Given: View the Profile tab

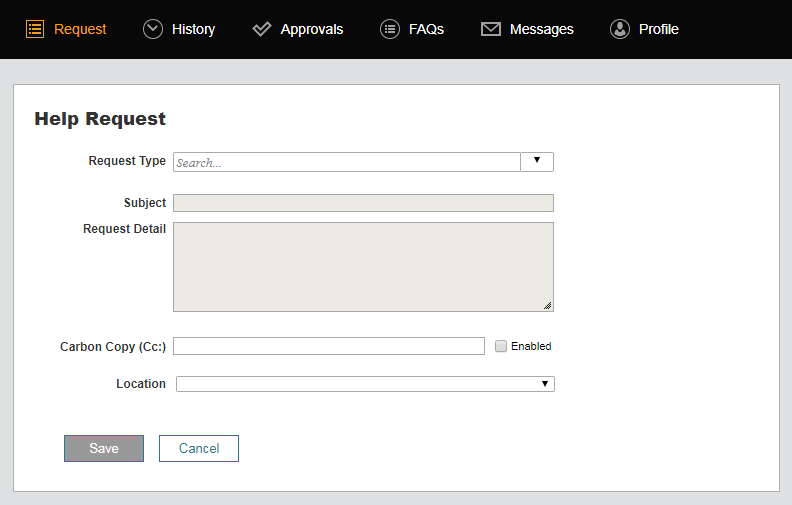Looking at the screenshot, I should click(x=658, y=29).
